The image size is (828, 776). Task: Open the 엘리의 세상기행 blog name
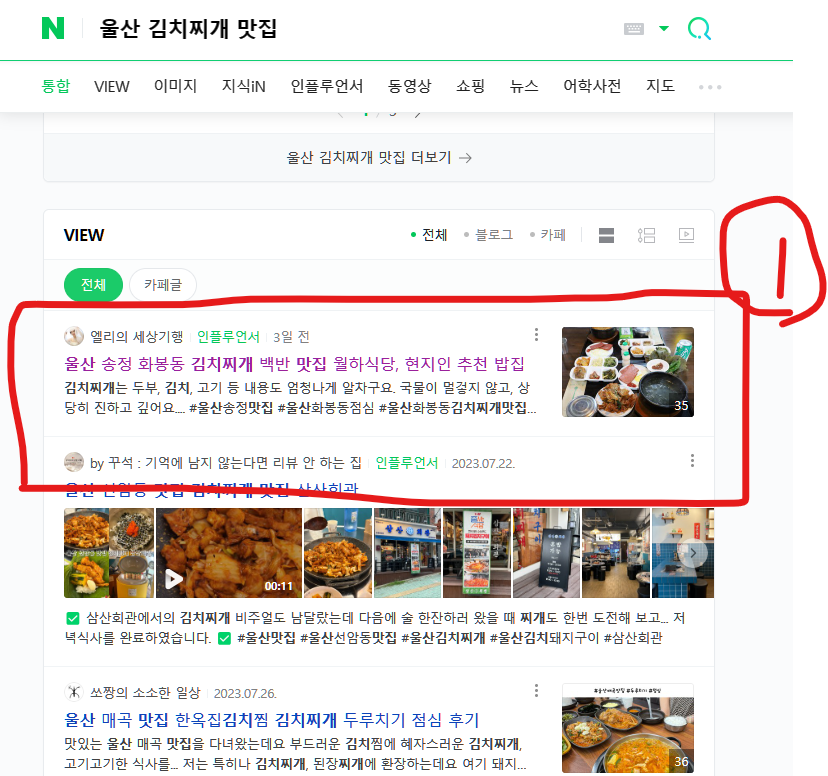pos(136,336)
